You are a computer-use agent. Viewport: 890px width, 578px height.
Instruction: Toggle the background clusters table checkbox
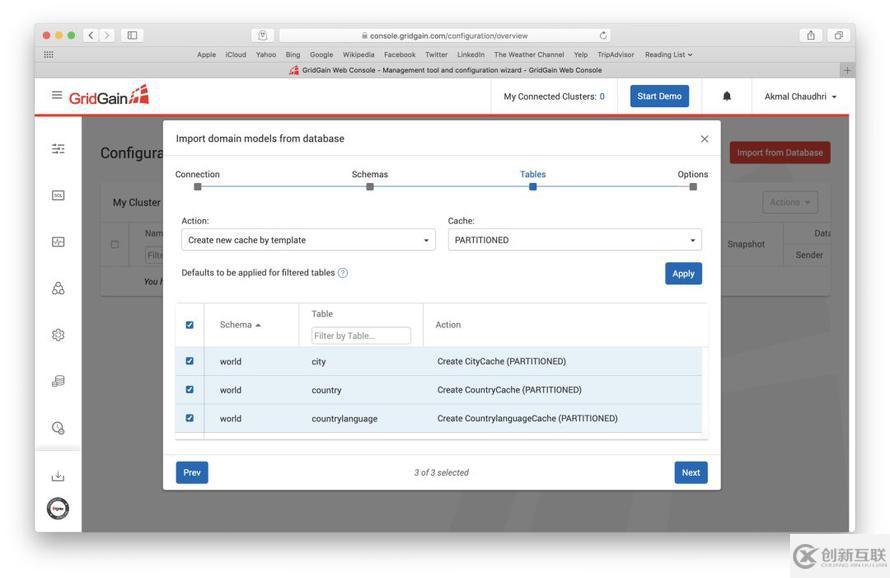click(115, 244)
